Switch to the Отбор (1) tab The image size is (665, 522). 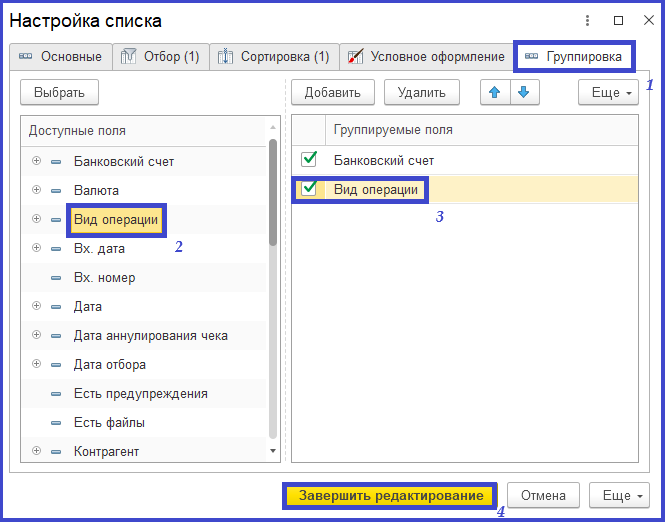[x=160, y=57]
